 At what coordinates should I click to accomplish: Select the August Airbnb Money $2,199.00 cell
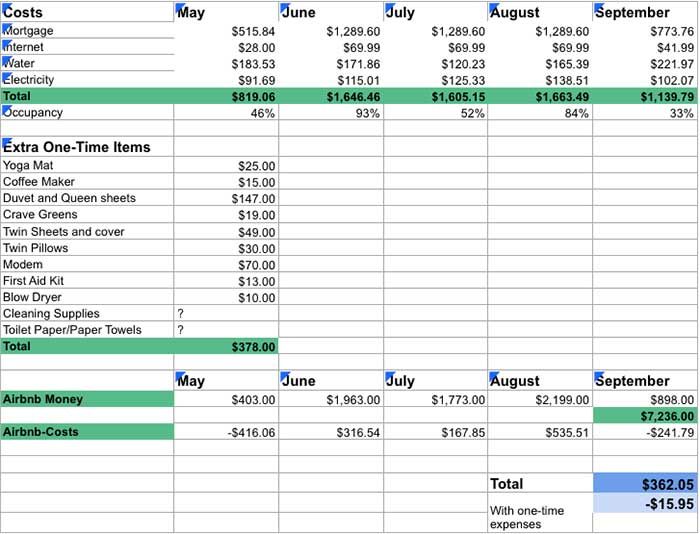[x=540, y=400]
